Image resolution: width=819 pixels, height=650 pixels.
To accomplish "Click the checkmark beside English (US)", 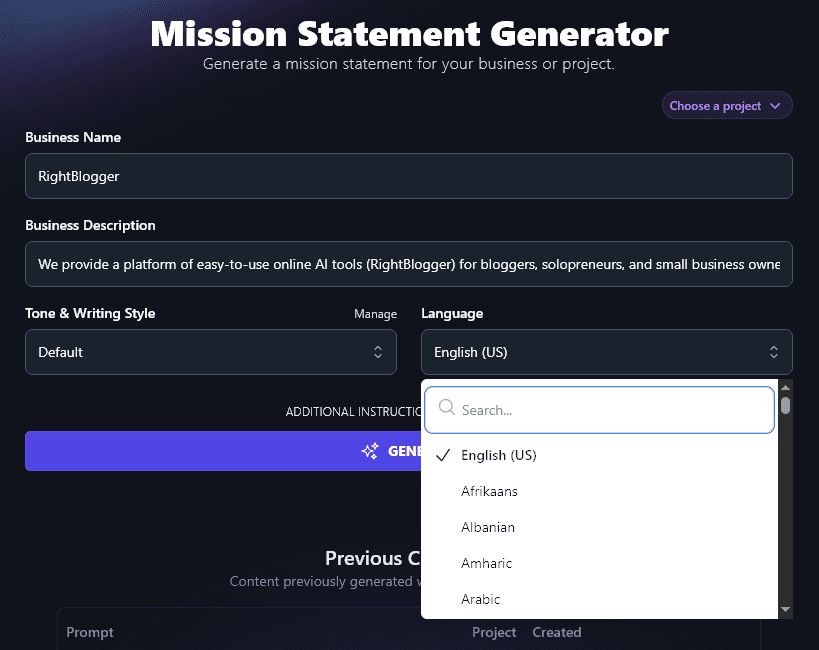I will [442, 455].
